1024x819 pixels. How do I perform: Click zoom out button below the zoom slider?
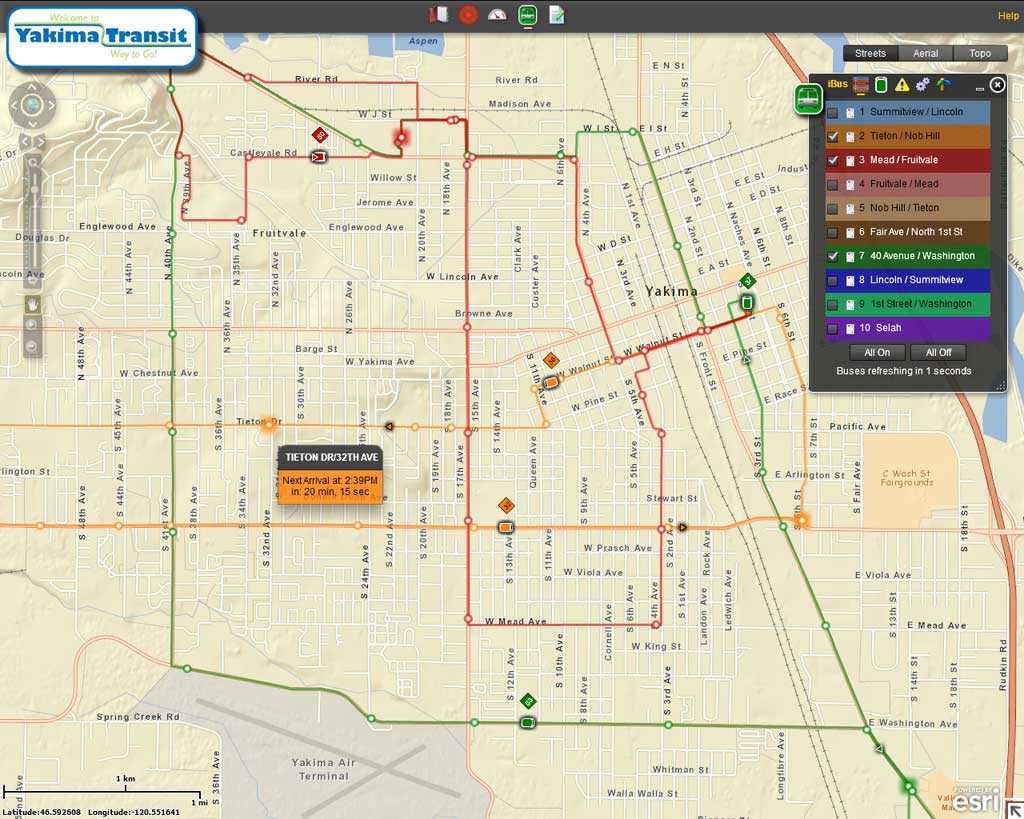coord(32,278)
